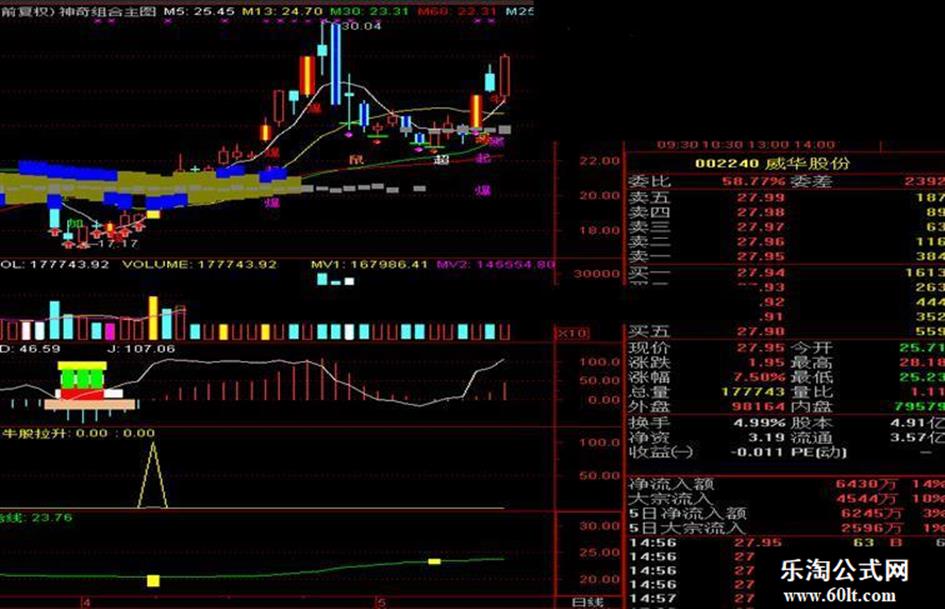Image resolution: width=945 pixels, height=609 pixels.
Task: Click the 外盘 98164 value
Action: (758, 406)
